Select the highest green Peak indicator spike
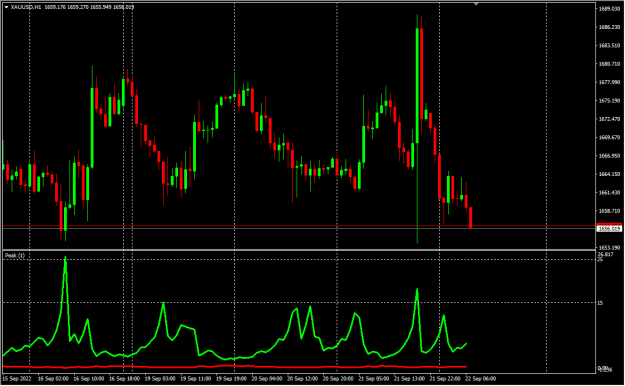Image resolution: width=625 pixels, height=386 pixels. 65,279
